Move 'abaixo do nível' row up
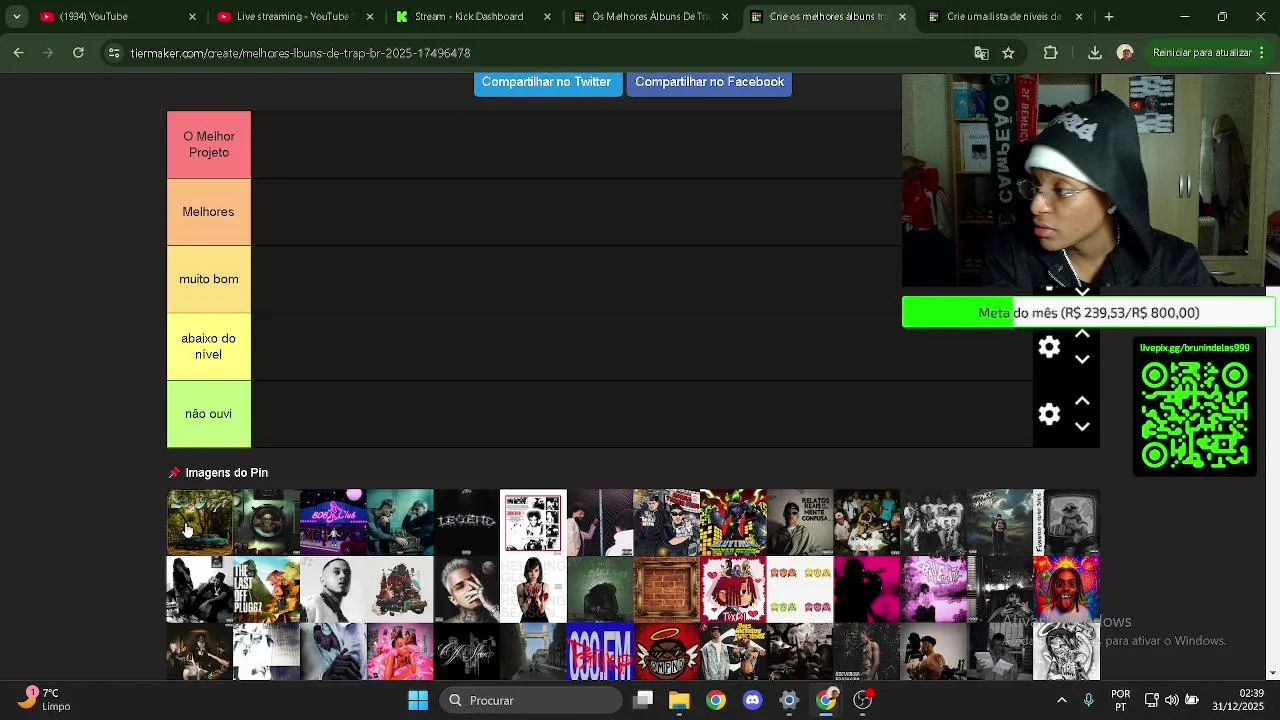 1082,335
